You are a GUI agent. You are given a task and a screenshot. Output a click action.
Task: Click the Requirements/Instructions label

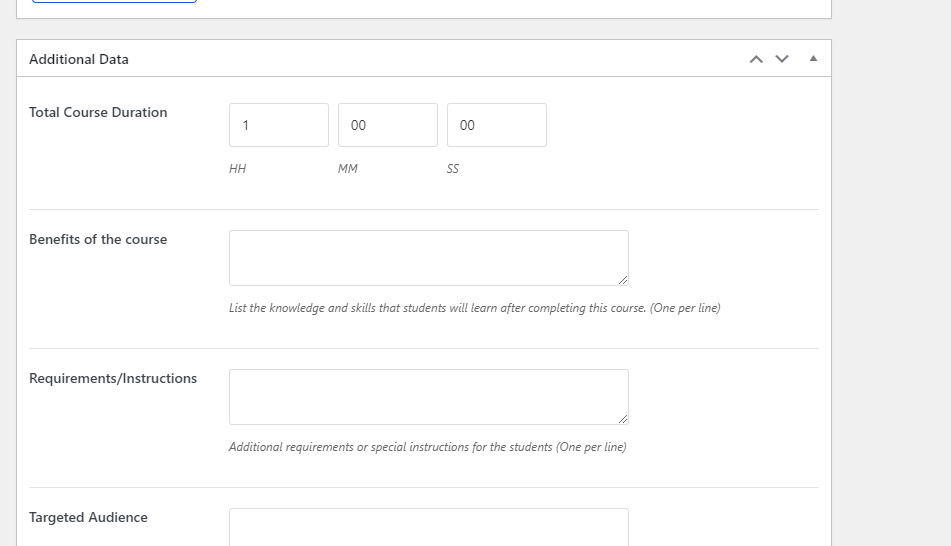tap(113, 379)
